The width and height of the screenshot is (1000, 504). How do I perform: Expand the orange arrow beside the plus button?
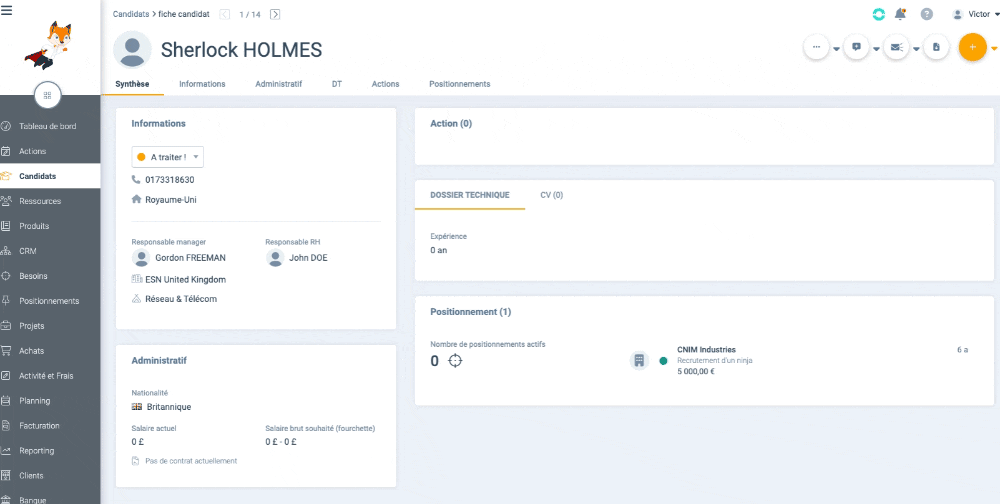click(993, 48)
